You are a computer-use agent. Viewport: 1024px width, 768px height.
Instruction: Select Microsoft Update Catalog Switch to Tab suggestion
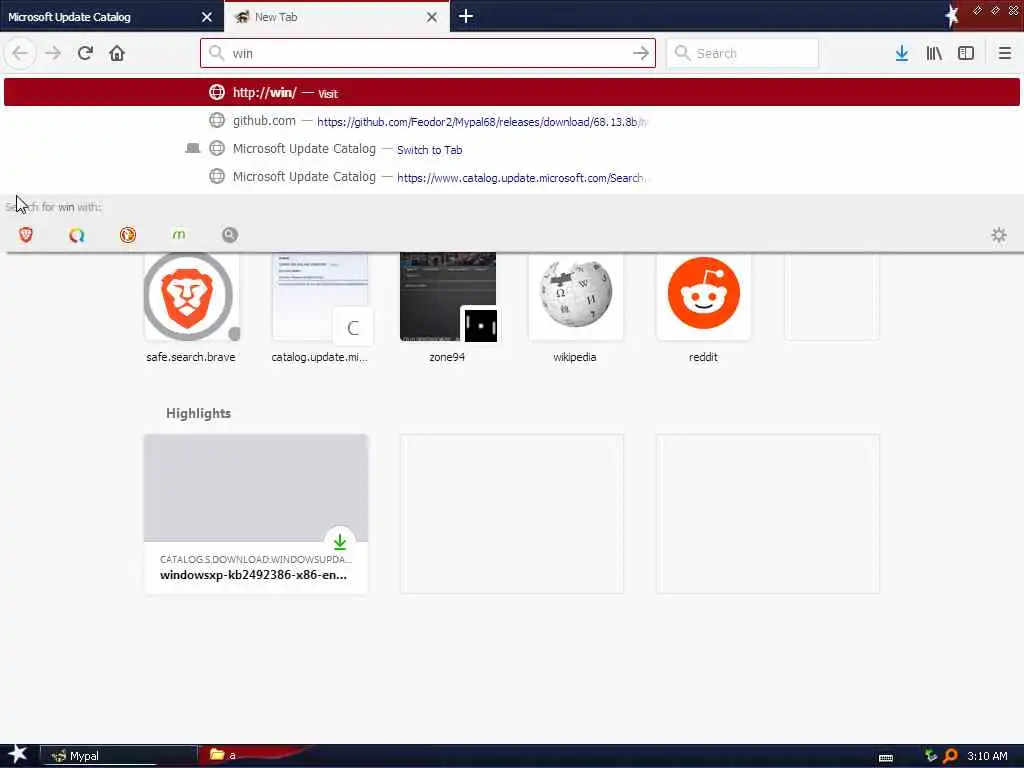coord(511,149)
